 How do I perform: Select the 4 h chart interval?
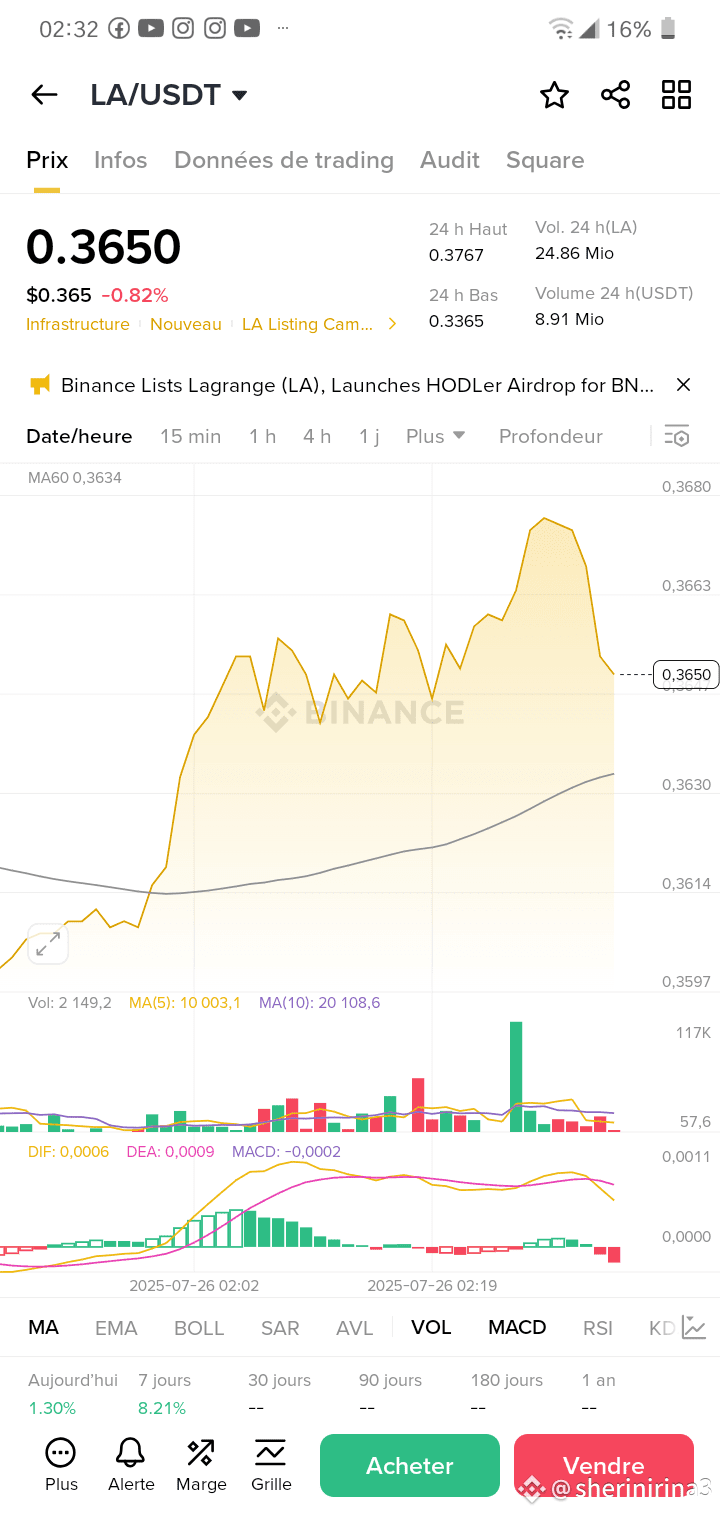[317, 436]
